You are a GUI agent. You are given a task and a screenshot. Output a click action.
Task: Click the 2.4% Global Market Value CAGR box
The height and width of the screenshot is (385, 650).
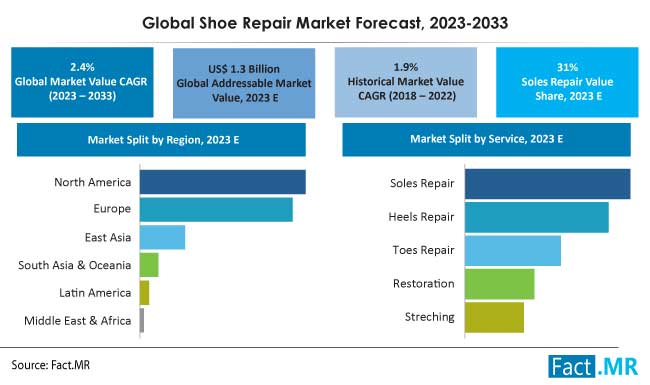[82, 82]
